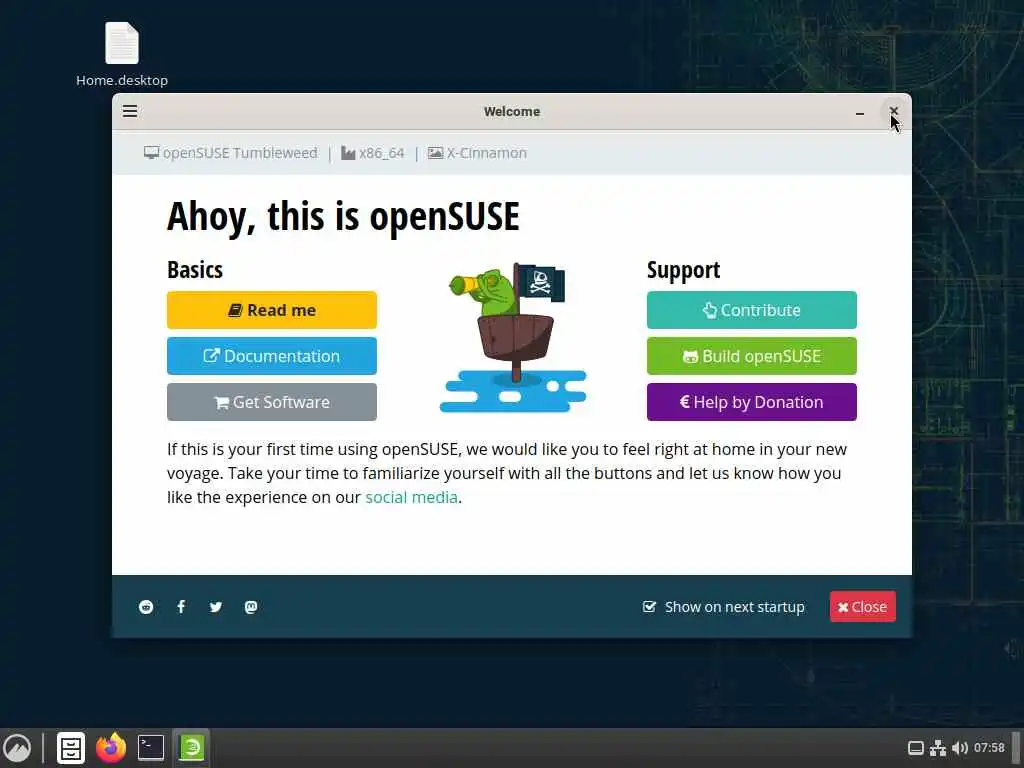Open the Reddit icon in footer
1024x768 pixels.
point(146,607)
